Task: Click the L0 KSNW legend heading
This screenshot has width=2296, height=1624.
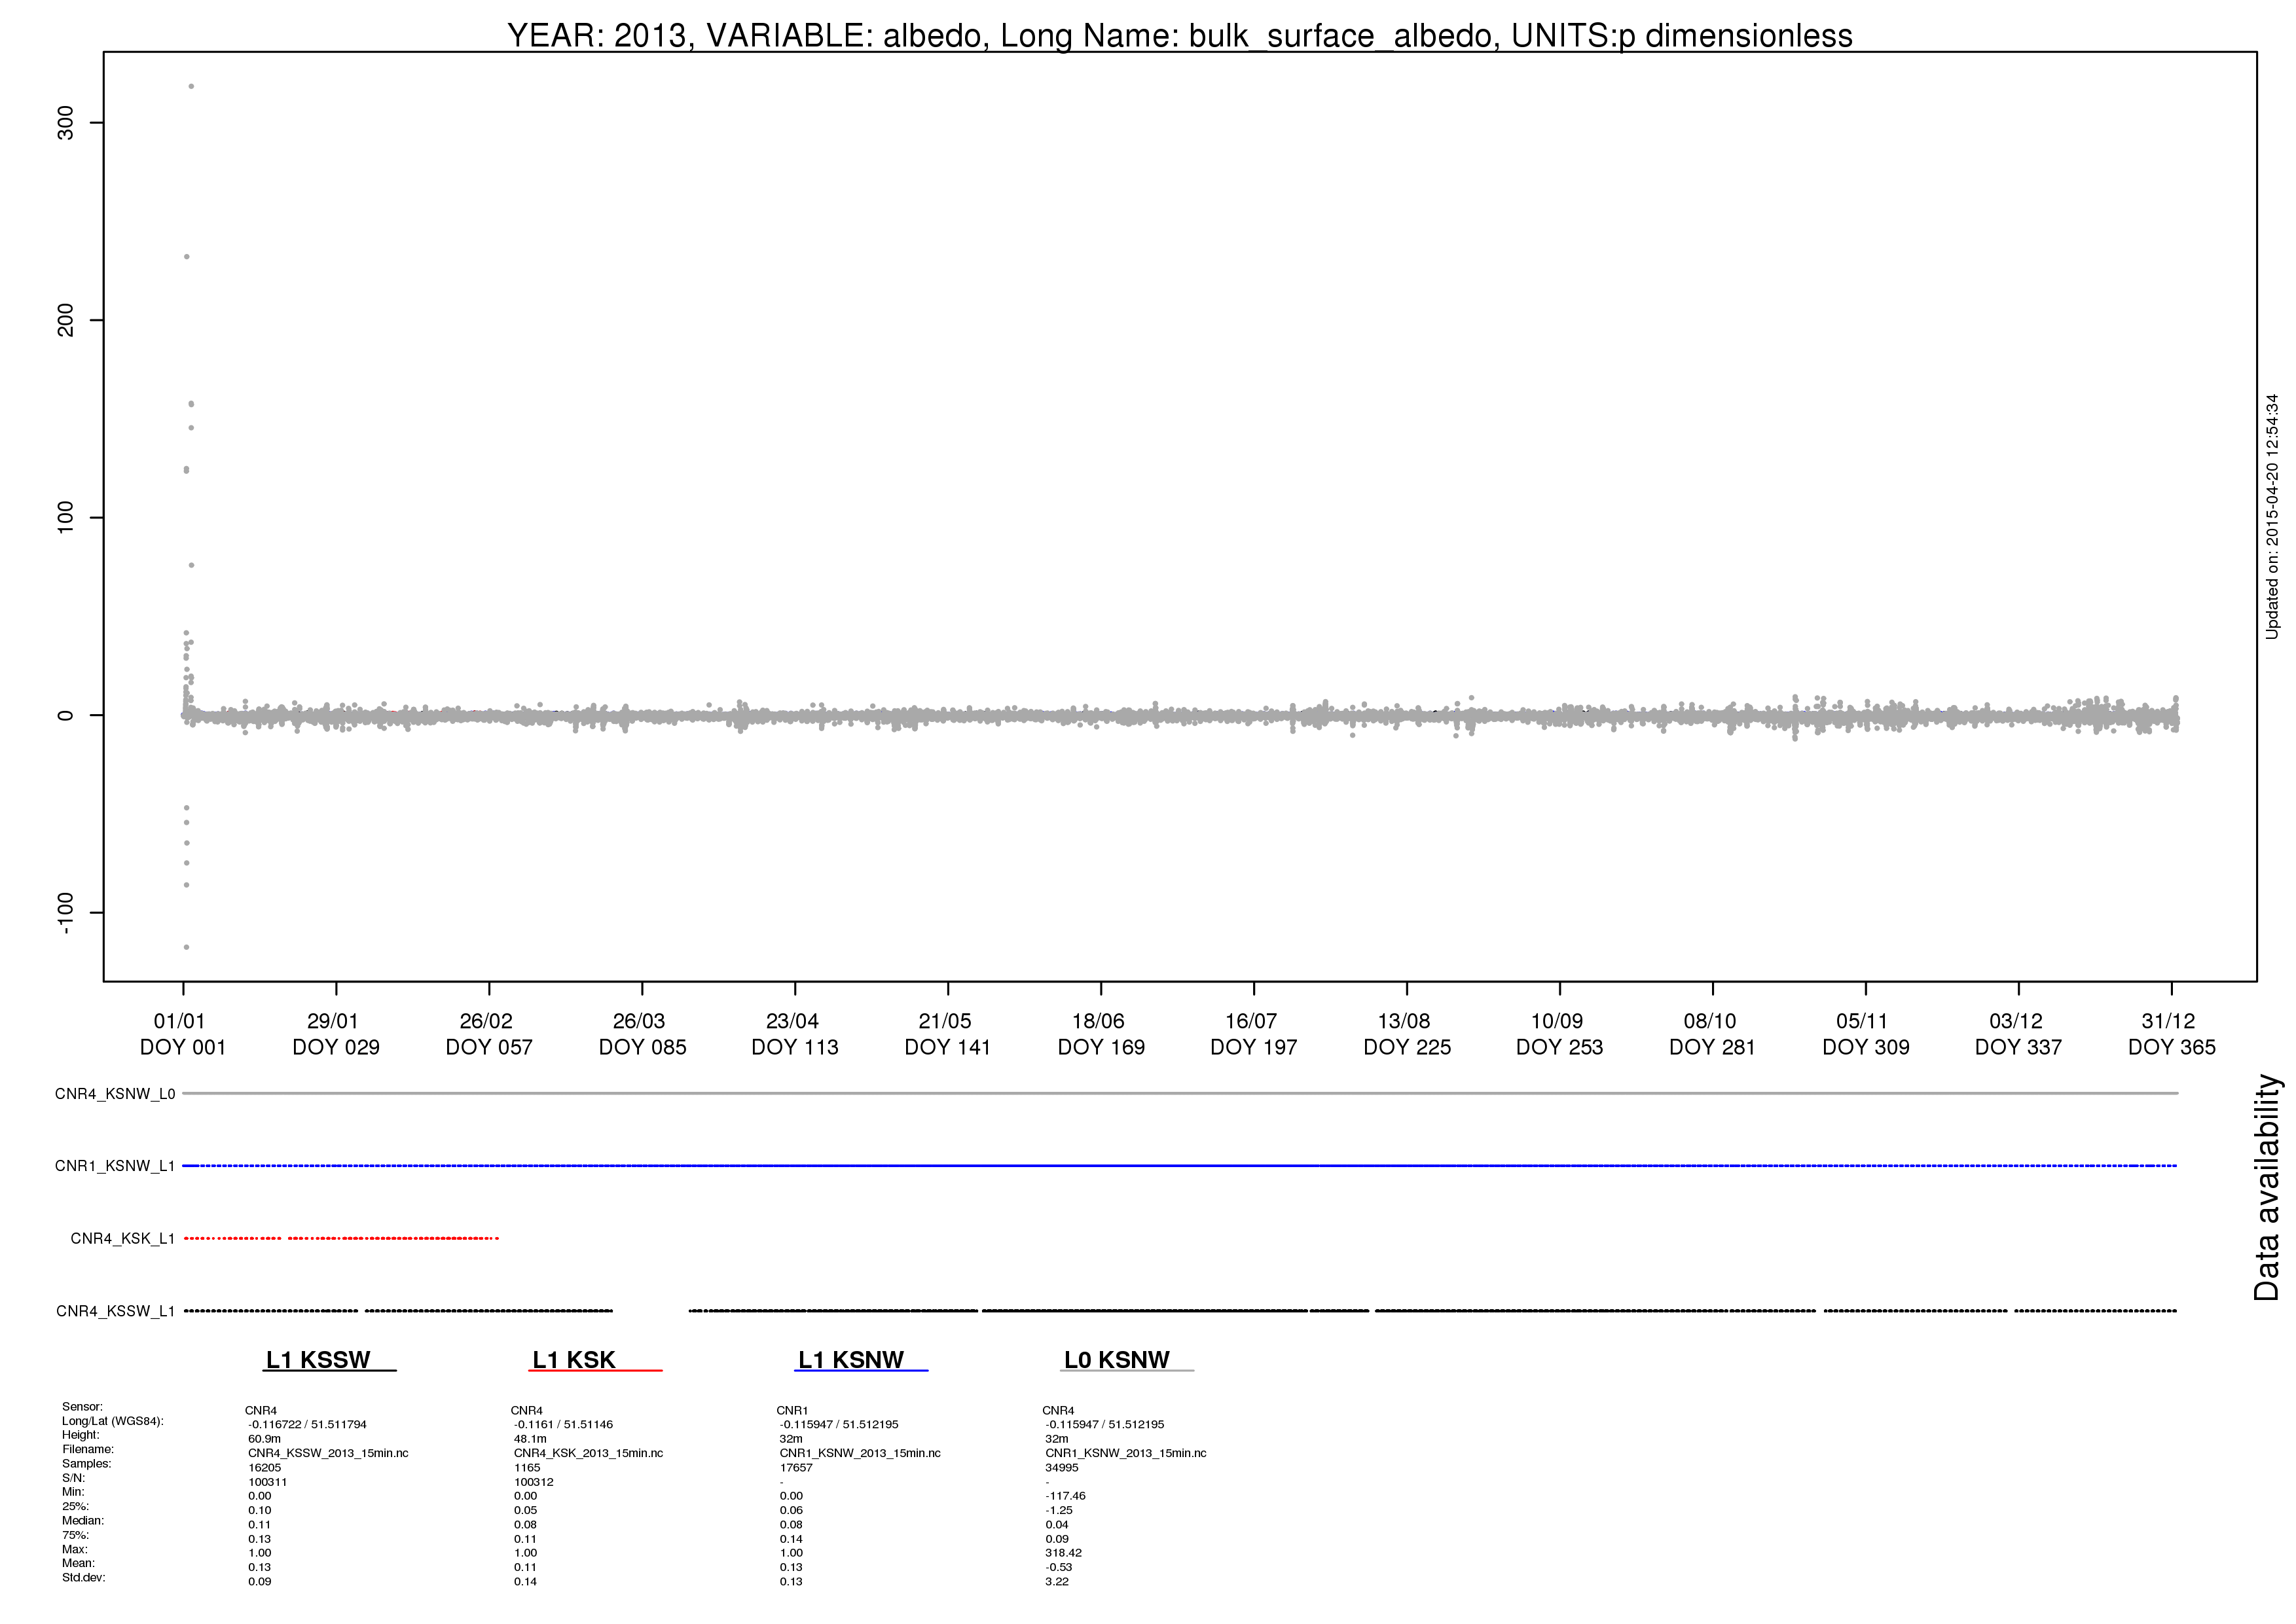Action: point(1116,1360)
